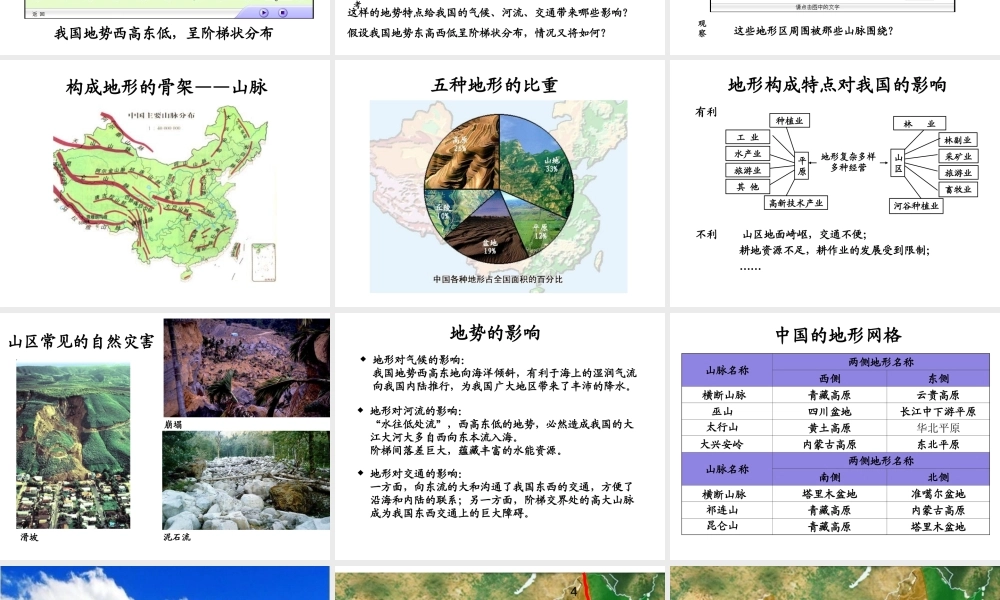Click the caption 中国各种地形占全国面积的百分比
Screen dimensions: 1000x600
coord(498,279)
